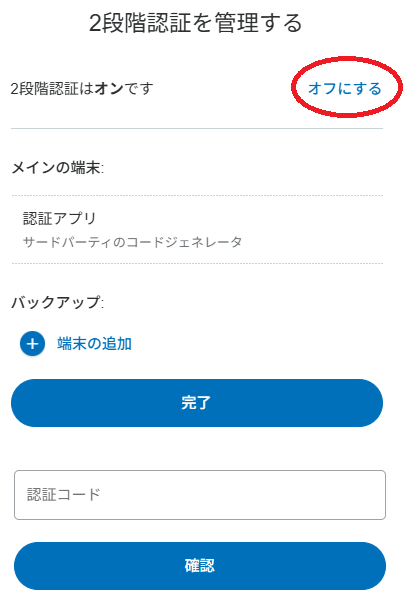Click the bold オン word in status
The image size is (417, 595).
[x=109, y=89]
